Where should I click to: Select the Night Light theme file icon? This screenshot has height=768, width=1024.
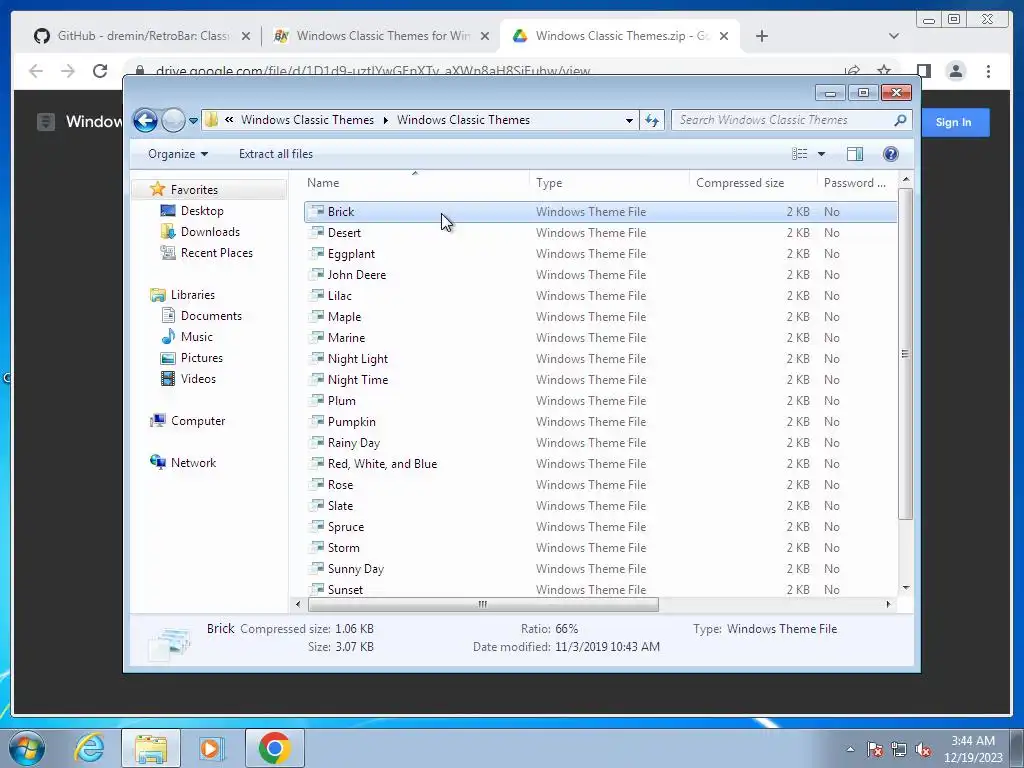pyautogui.click(x=317, y=359)
